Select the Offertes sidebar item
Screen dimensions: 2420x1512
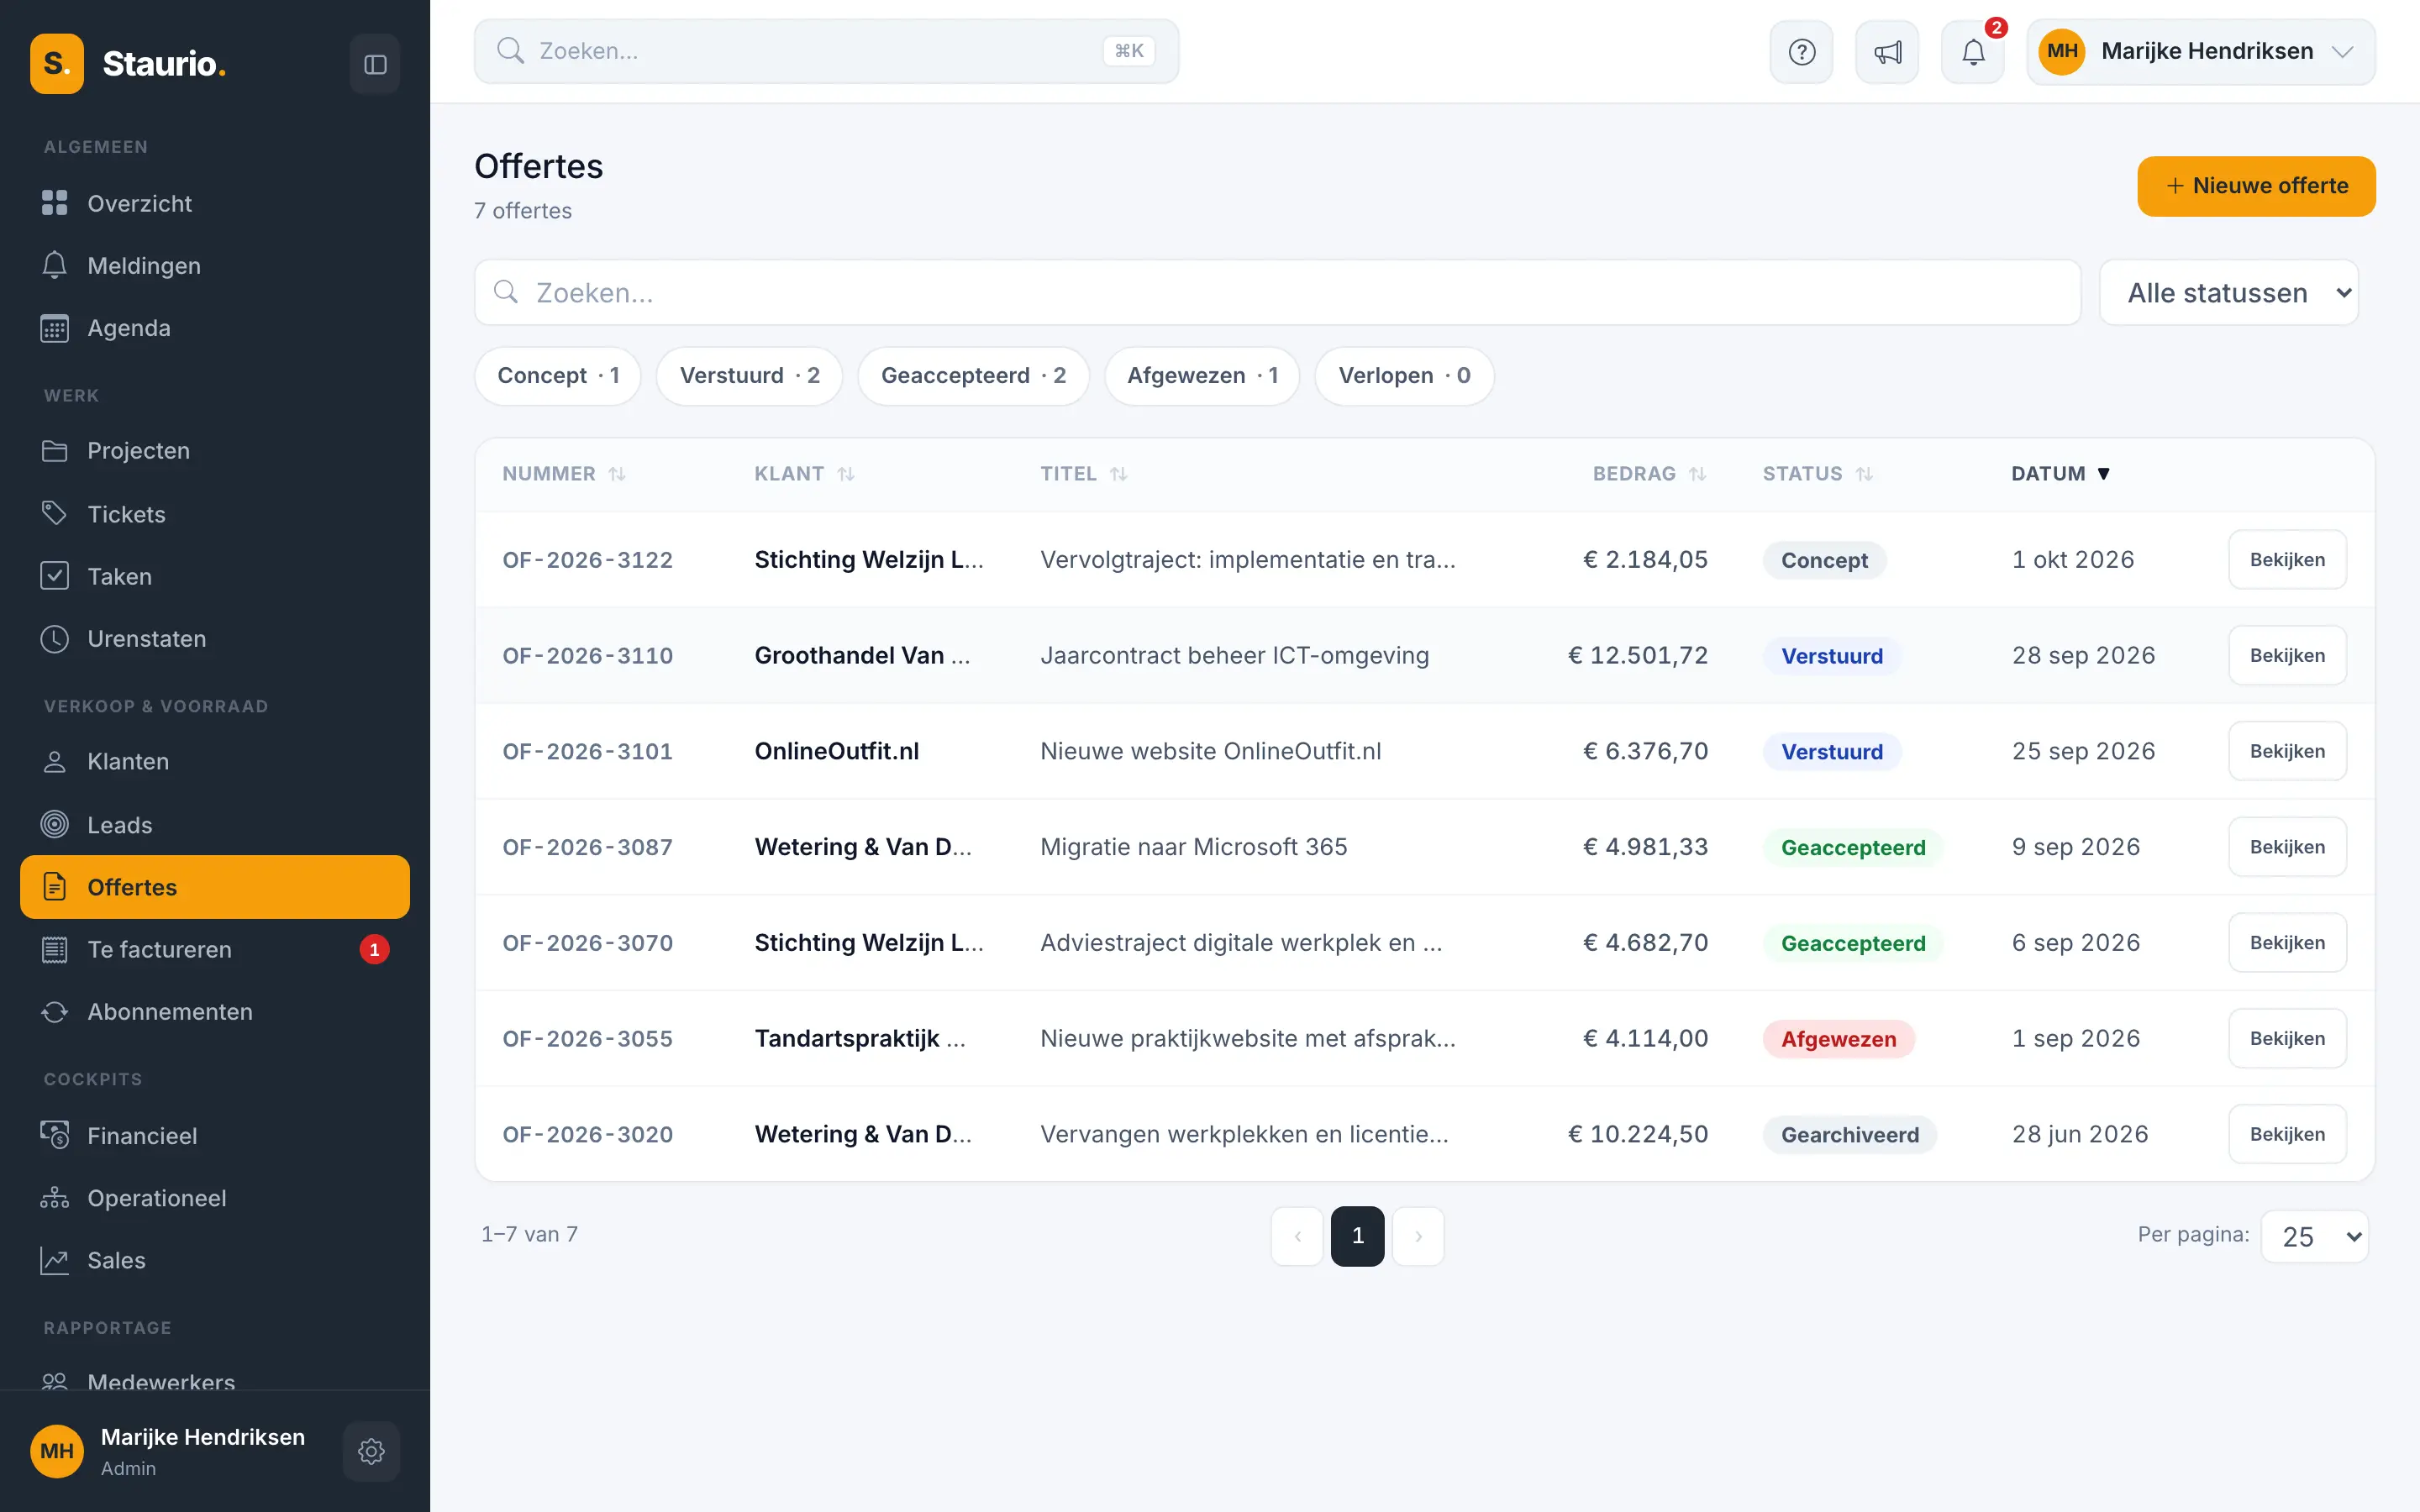coord(215,887)
